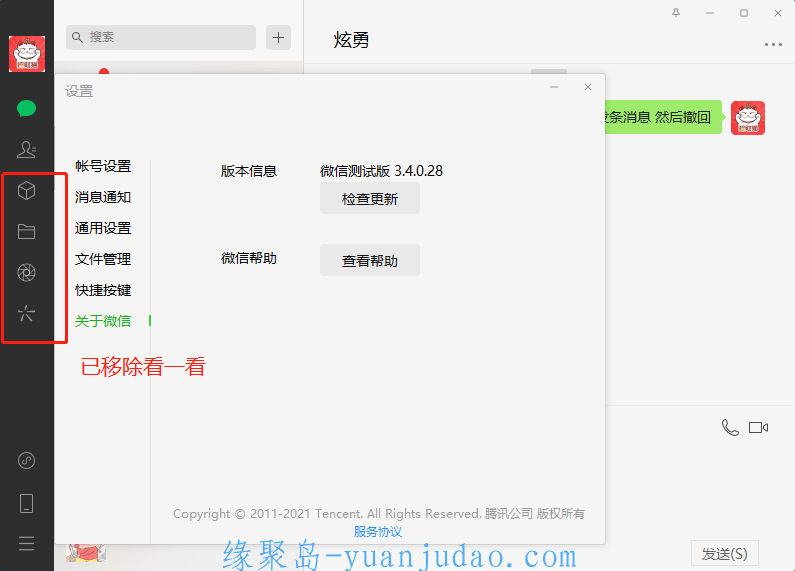Open chat info three-dots menu
Image resolution: width=795 pixels, height=571 pixels.
(773, 45)
